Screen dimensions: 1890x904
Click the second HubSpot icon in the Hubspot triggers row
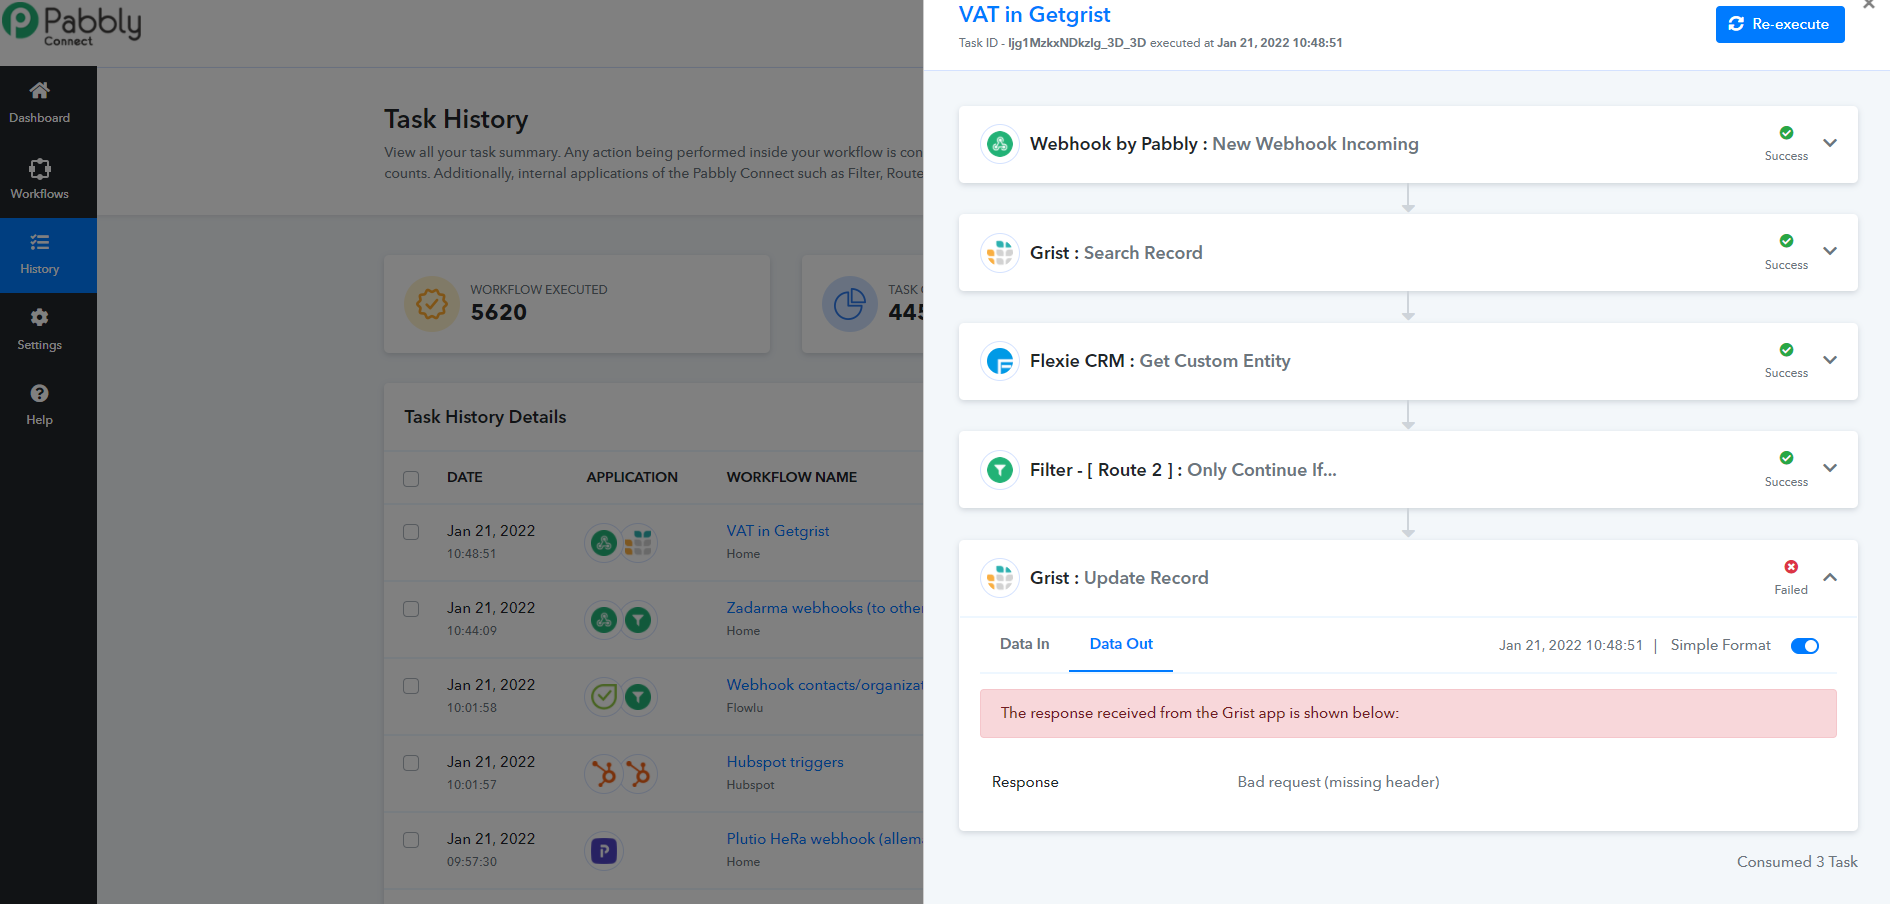(638, 774)
